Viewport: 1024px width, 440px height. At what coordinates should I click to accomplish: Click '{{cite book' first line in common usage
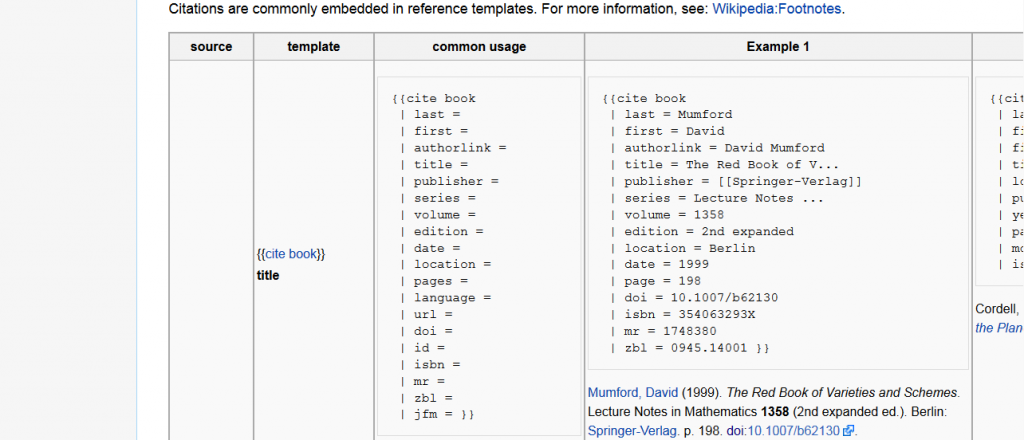(434, 99)
